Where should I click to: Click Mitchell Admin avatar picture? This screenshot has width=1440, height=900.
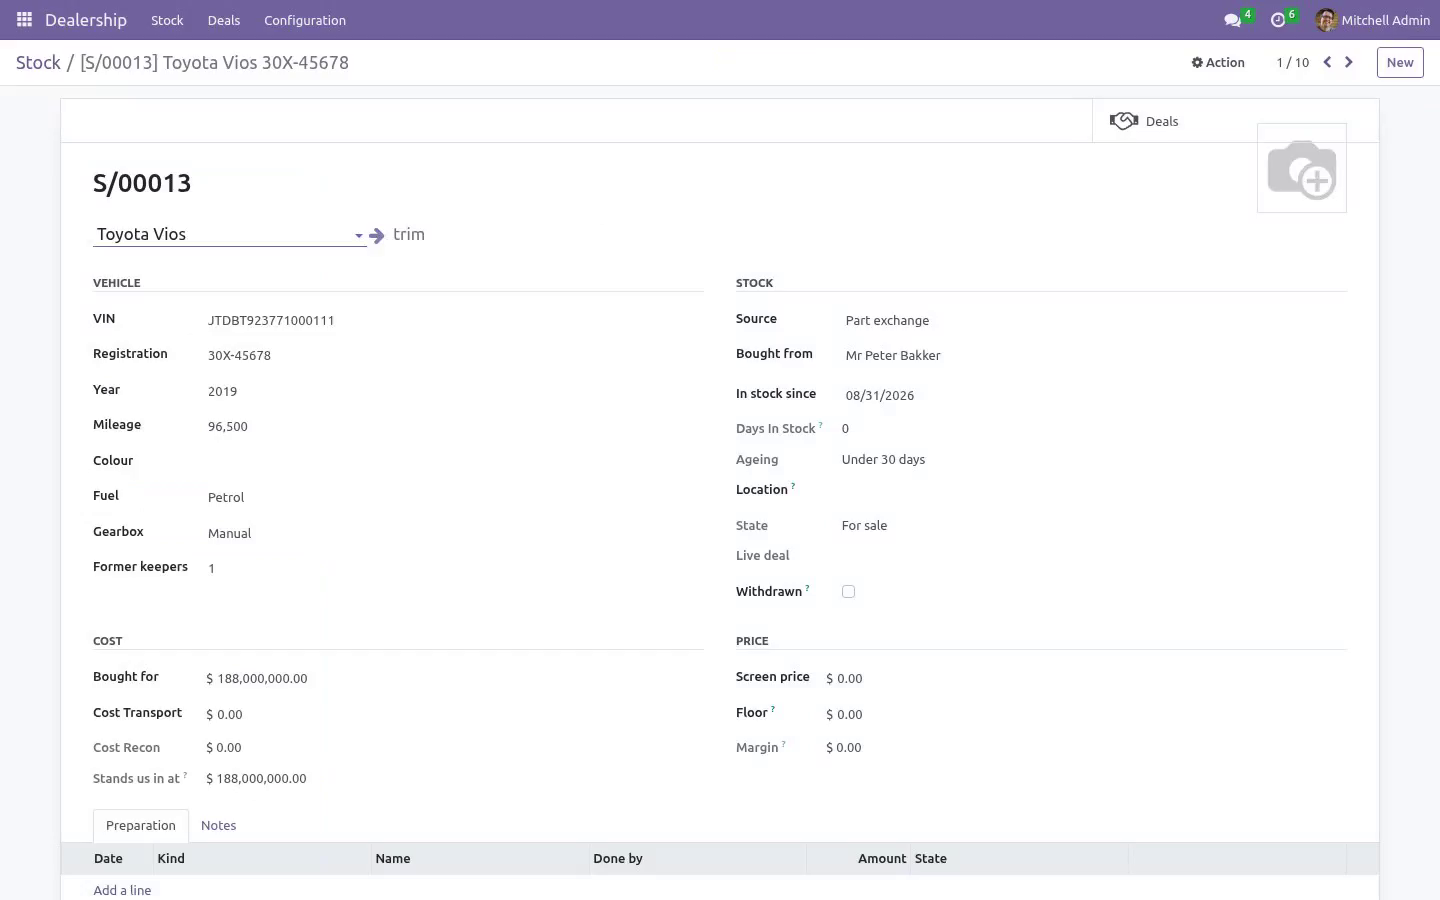click(x=1326, y=20)
